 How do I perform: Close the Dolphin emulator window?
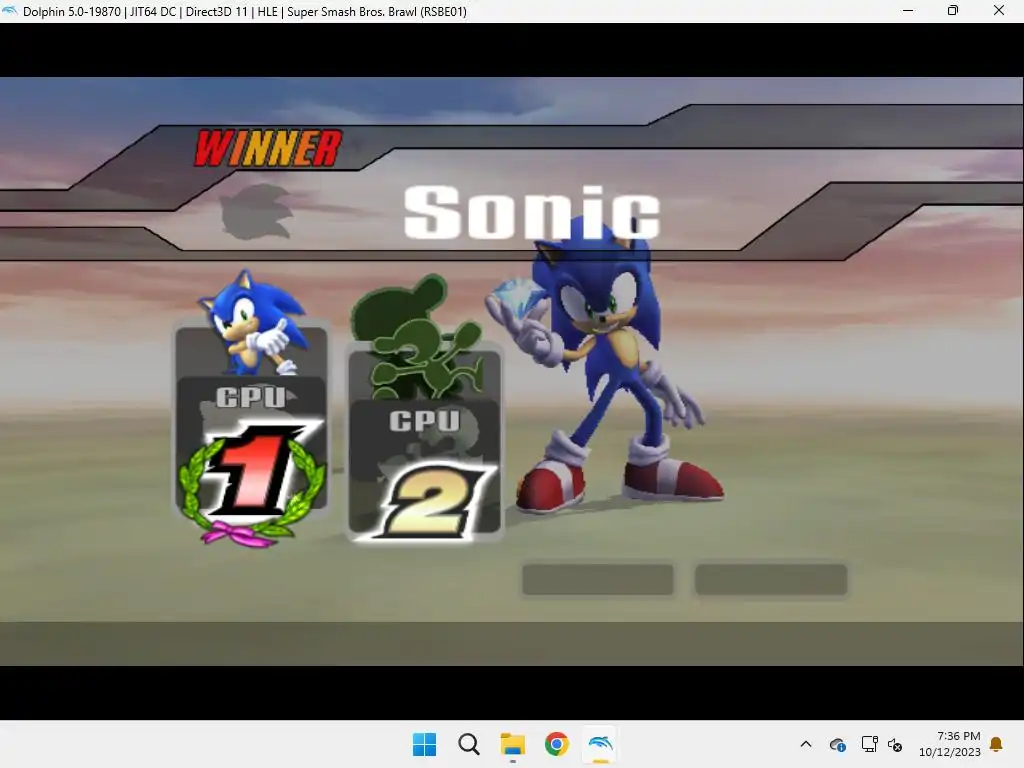pyautogui.click(x=999, y=10)
